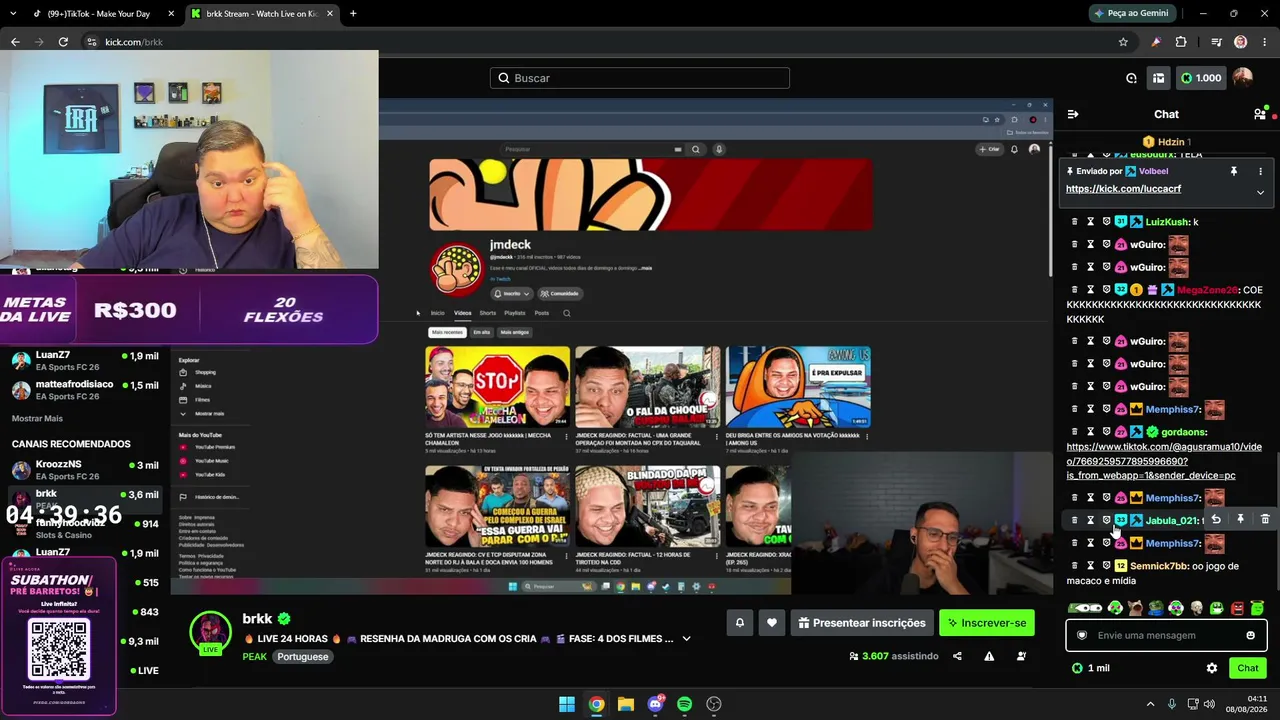Bookmark this page with the star icon
Image resolution: width=1280 pixels, height=720 pixels.
point(1123,42)
